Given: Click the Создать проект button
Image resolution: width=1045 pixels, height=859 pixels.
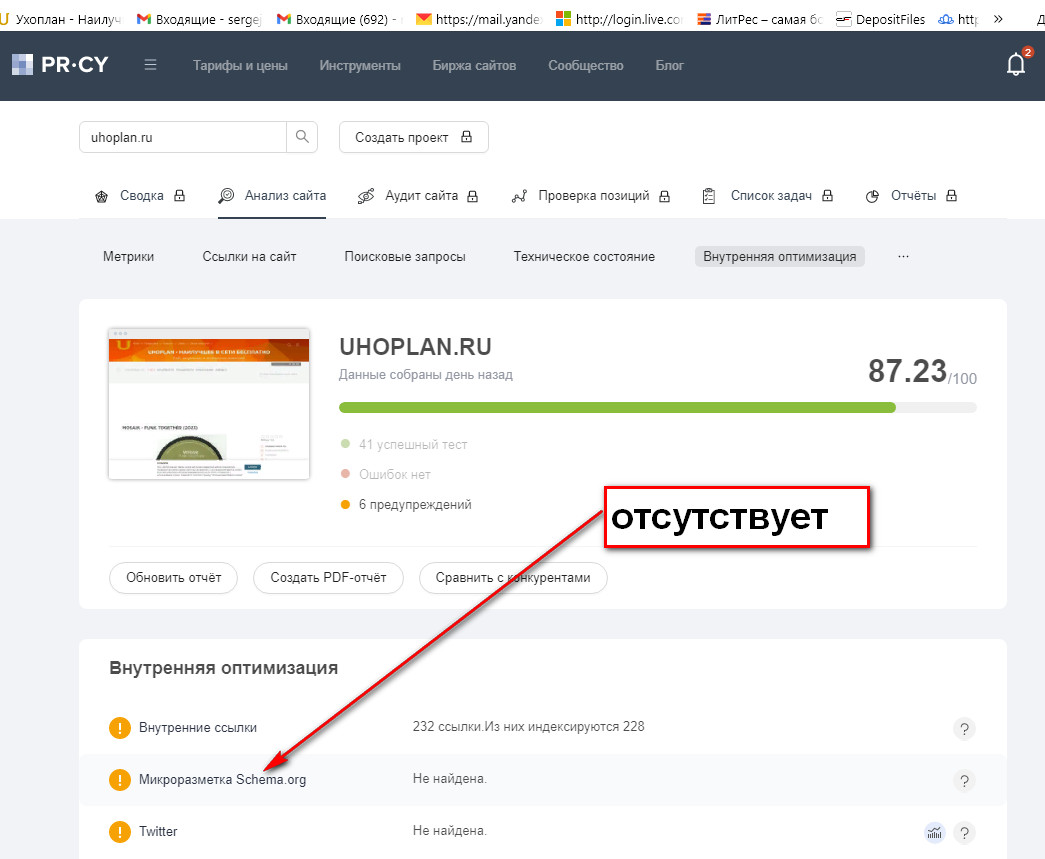Looking at the screenshot, I should pos(414,137).
